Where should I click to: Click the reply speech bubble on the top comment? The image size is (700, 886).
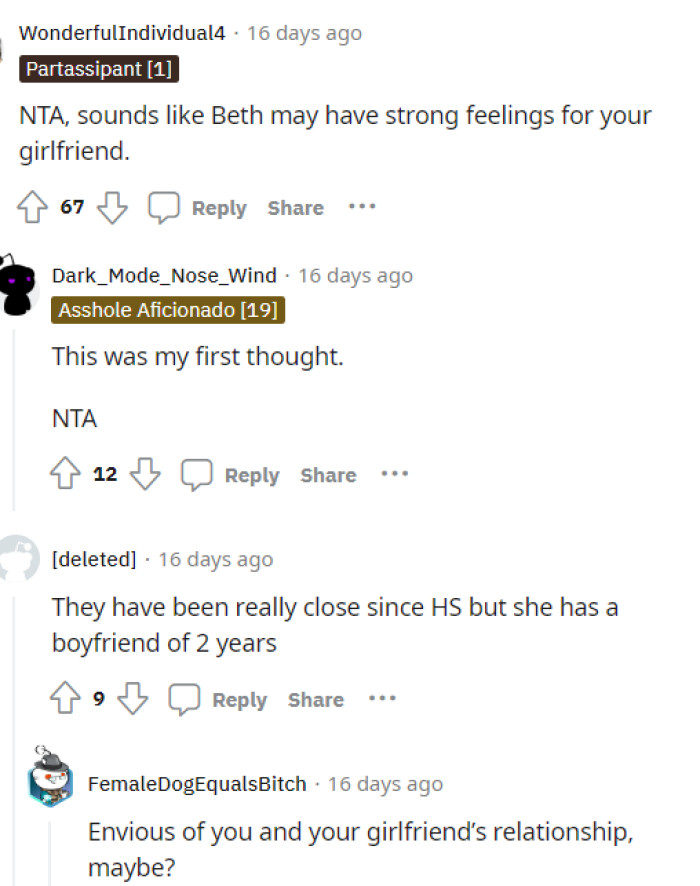[166, 207]
